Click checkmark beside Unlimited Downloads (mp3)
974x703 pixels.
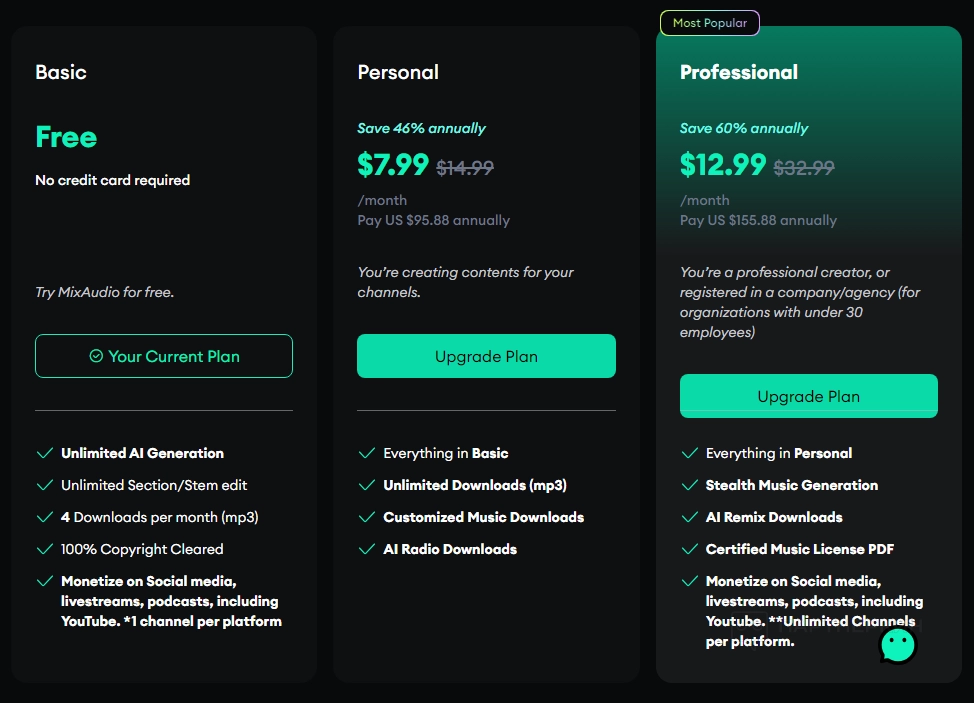367,485
